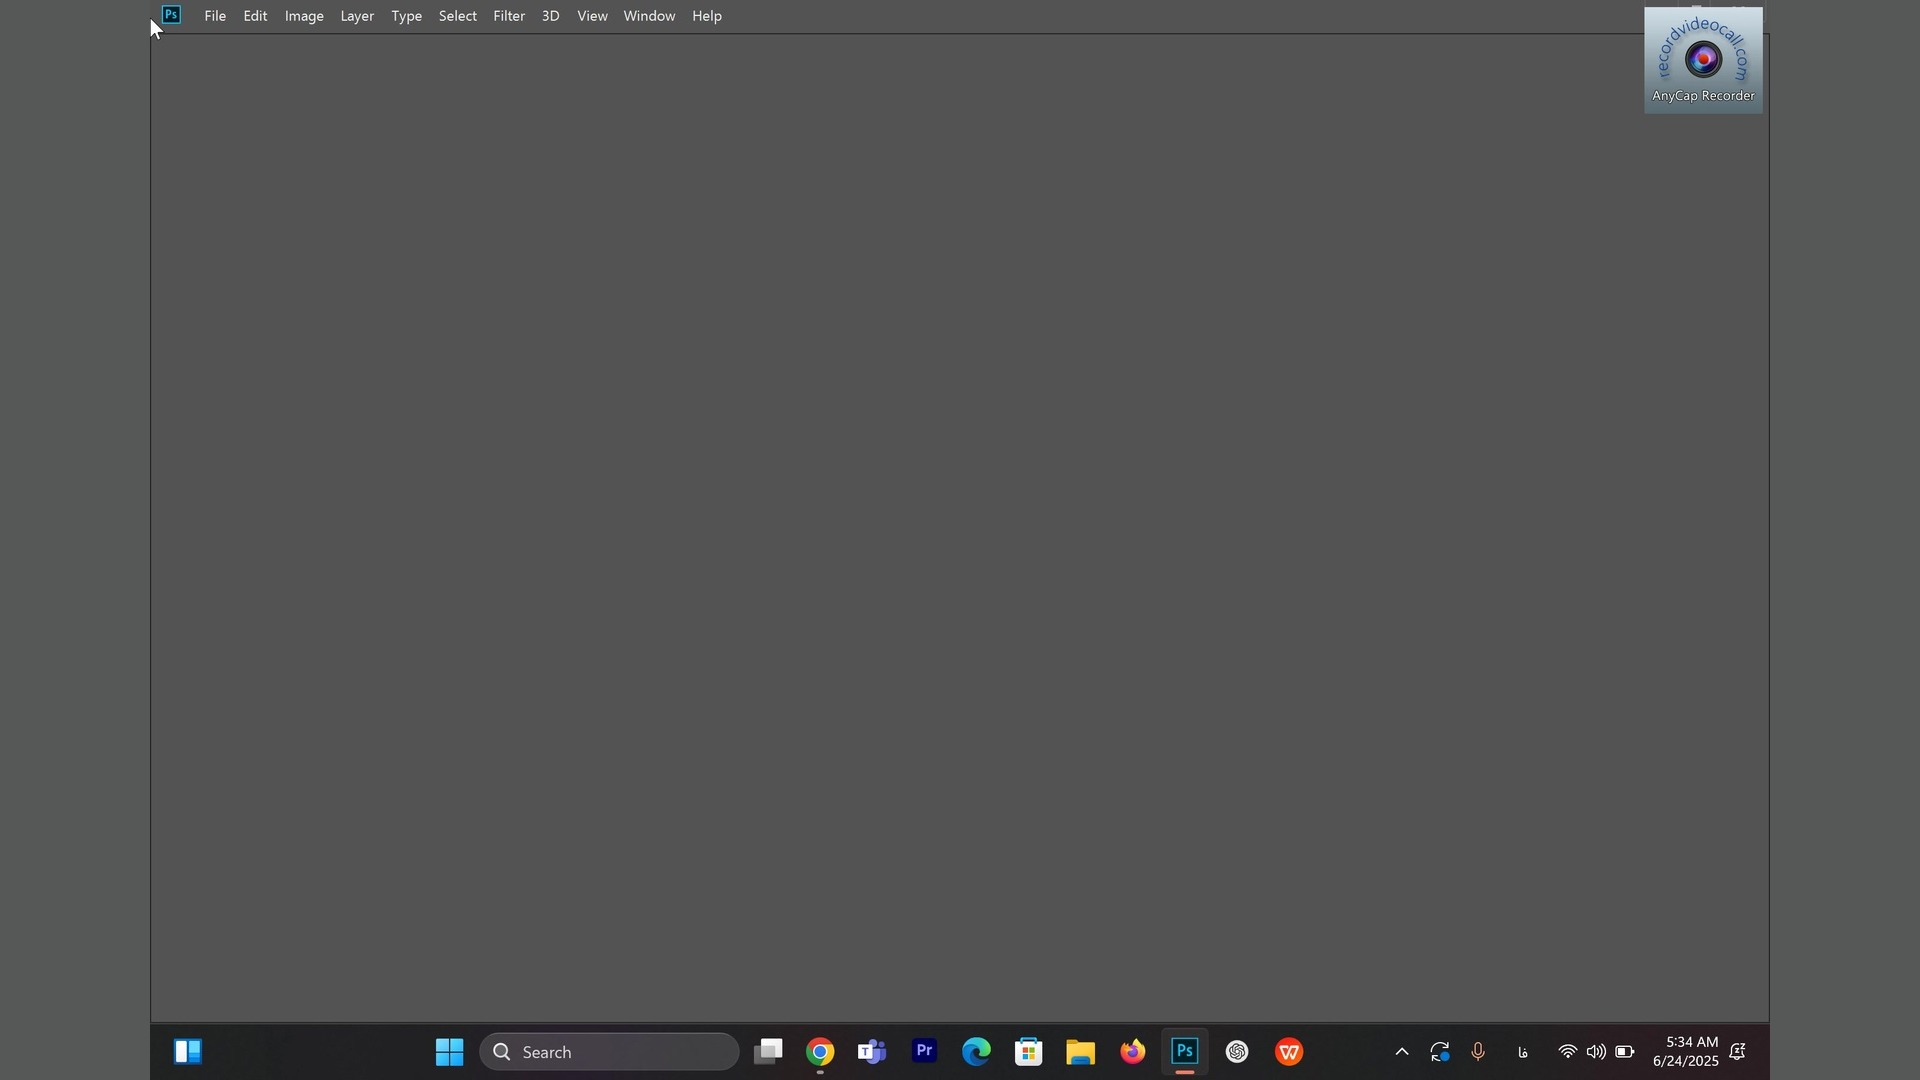Click the taskbar Search box
1920x1080 pixels.
pyautogui.click(x=610, y=1052)
